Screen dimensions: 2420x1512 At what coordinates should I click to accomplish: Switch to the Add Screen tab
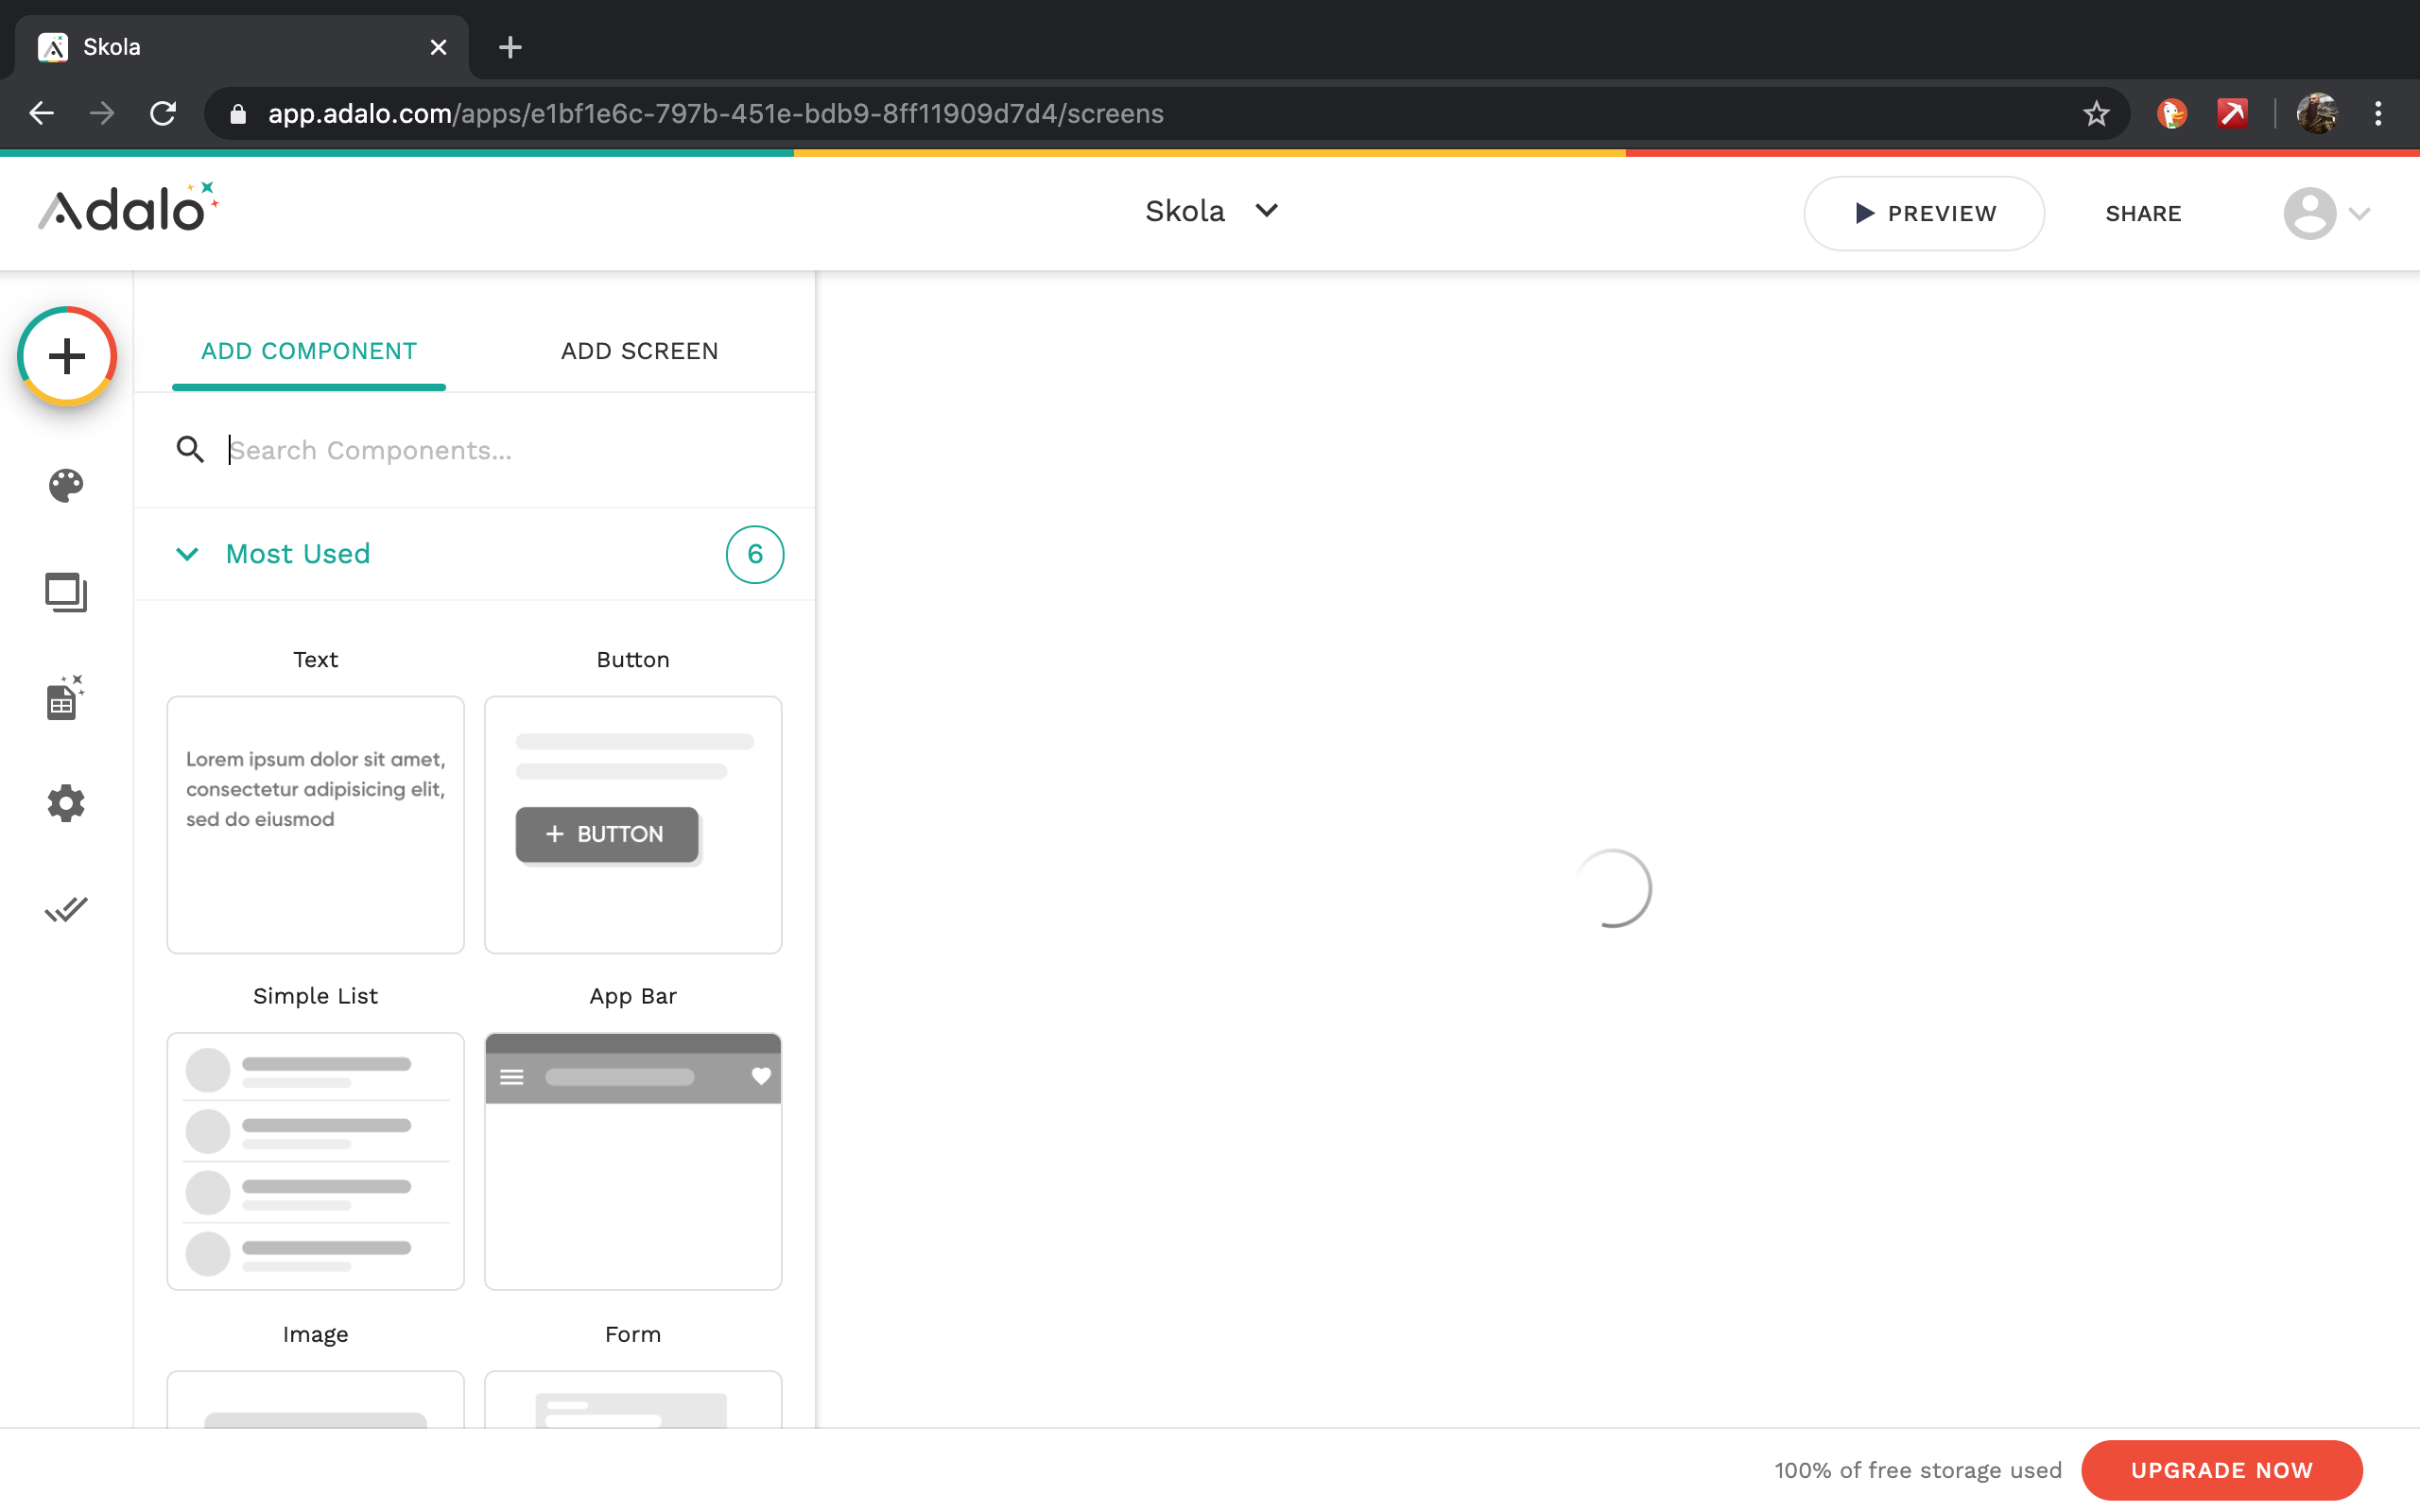coord(639,351)
